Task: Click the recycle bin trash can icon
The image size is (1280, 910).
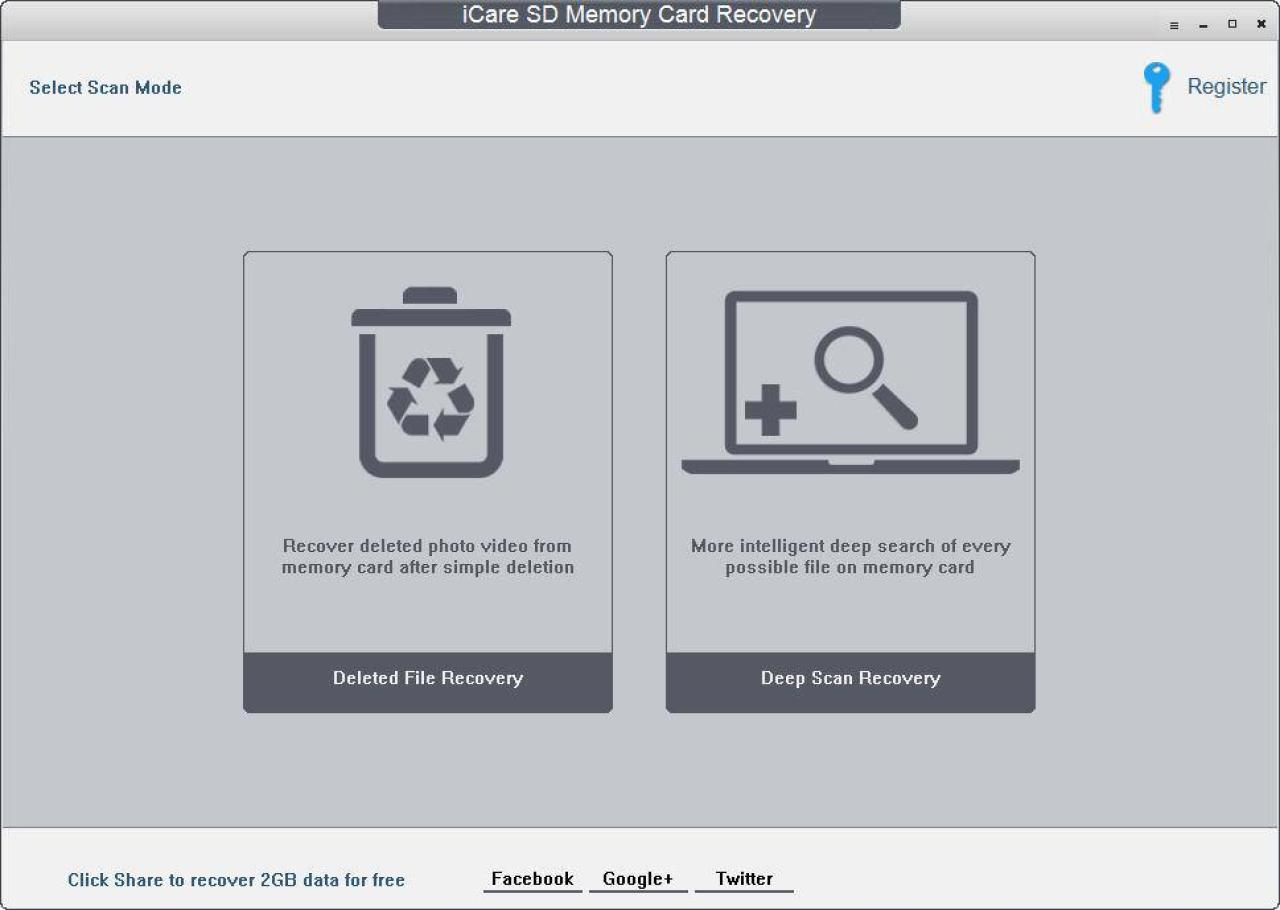Action: tap(430, 383)
